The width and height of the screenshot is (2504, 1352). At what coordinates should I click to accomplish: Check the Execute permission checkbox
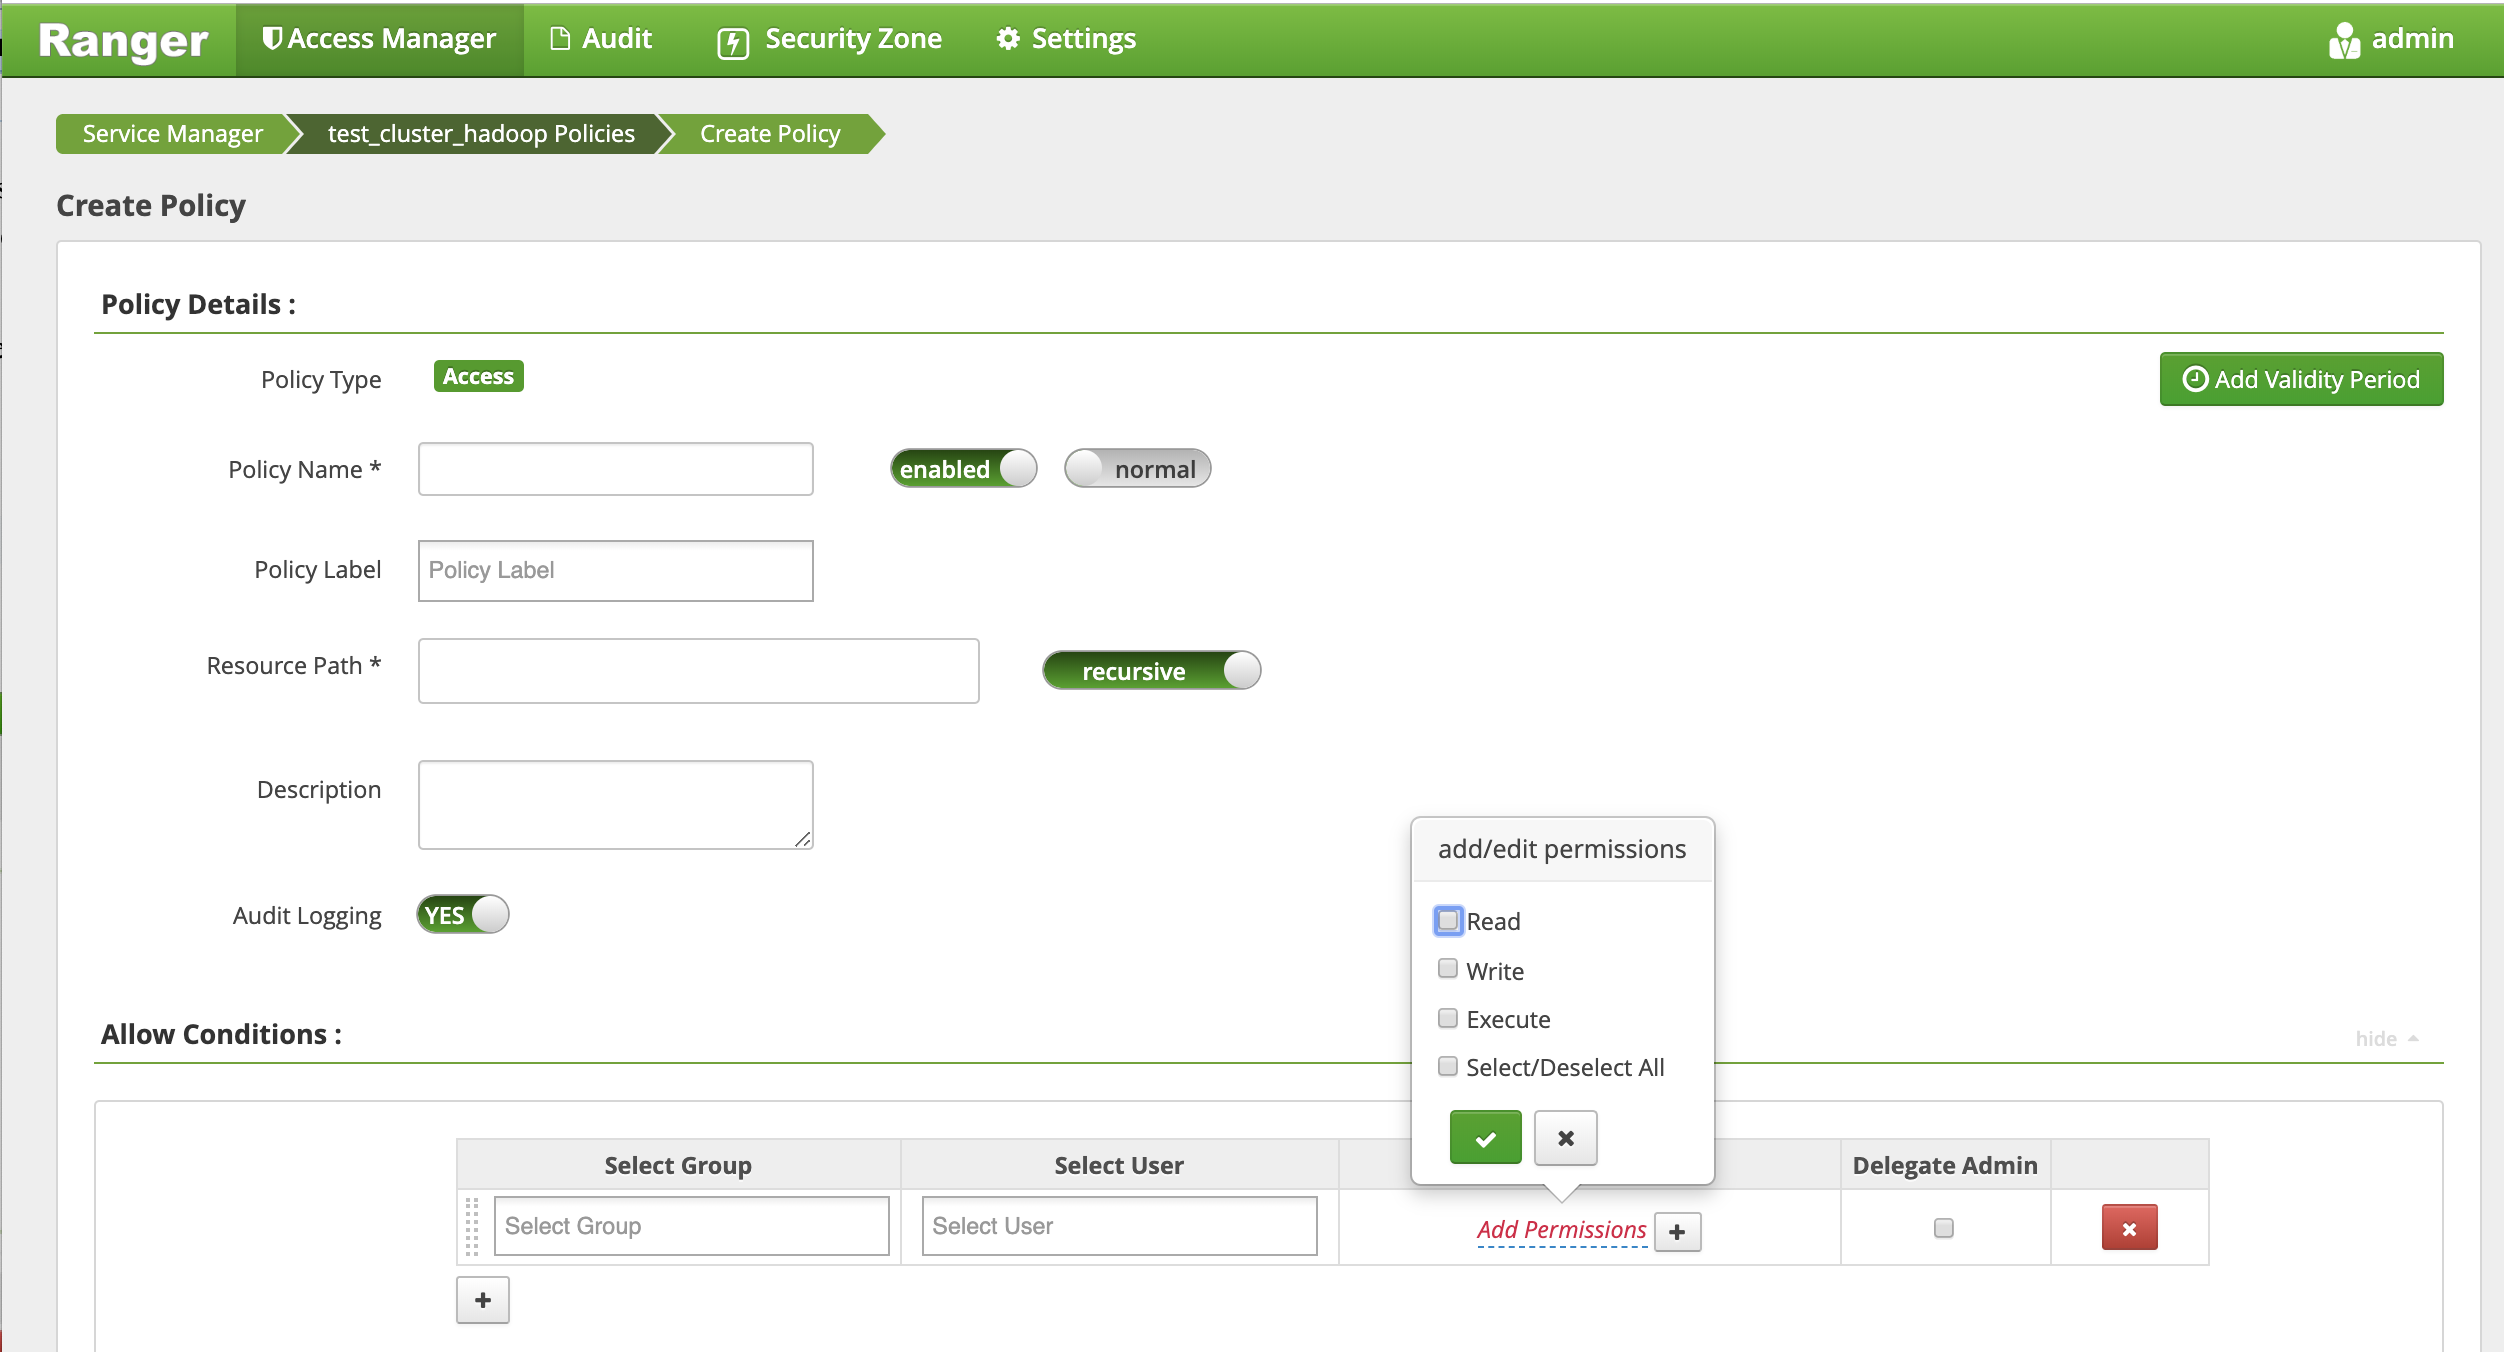pyautogui.click(x=1448, y=1018)
